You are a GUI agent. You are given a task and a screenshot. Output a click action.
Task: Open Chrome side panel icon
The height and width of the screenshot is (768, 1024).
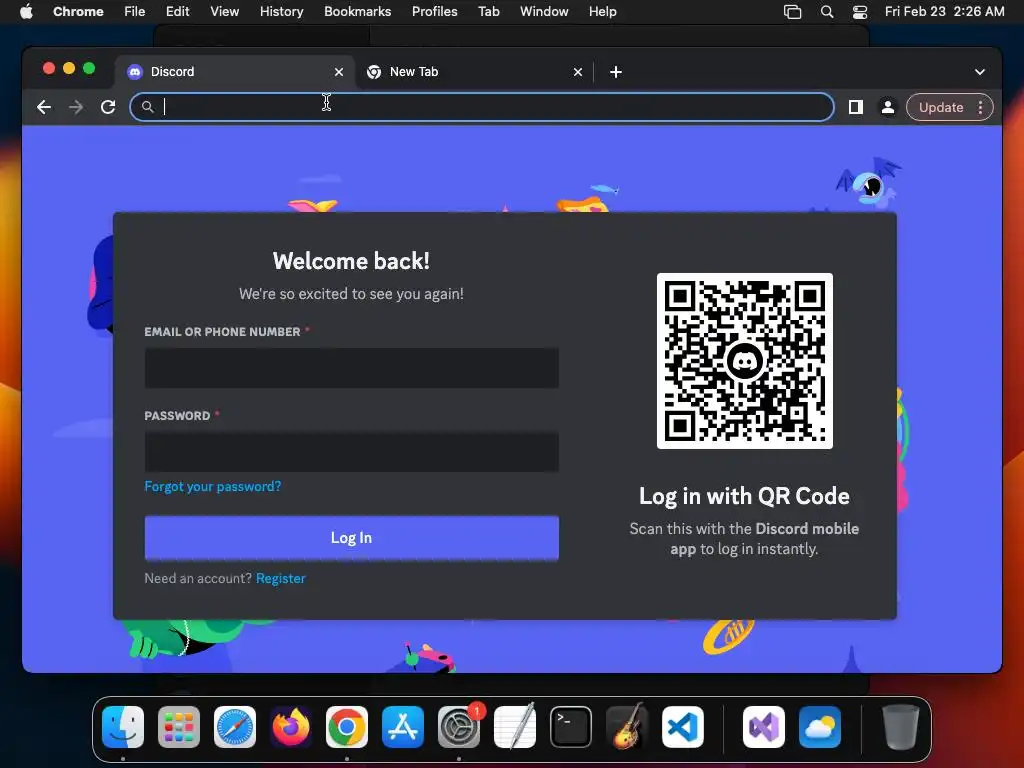coord(856,107)
